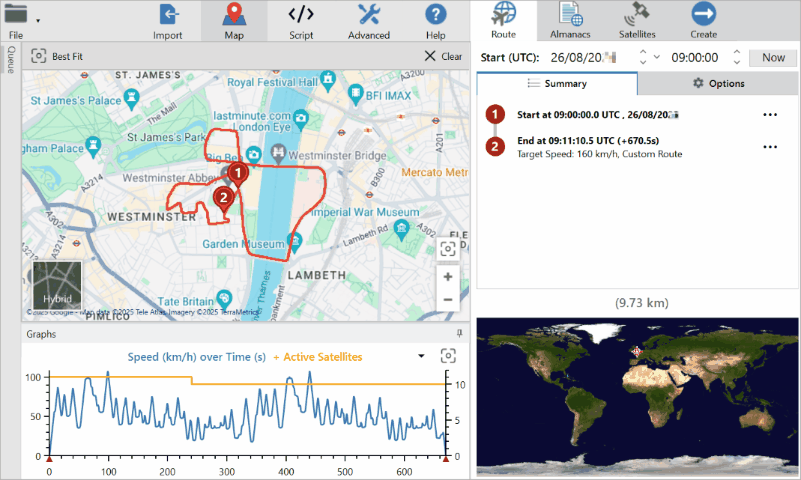This screenshot has height=480, width=801.
Task: Open the date calendar dropdown chevron
Action: point(657,57)
